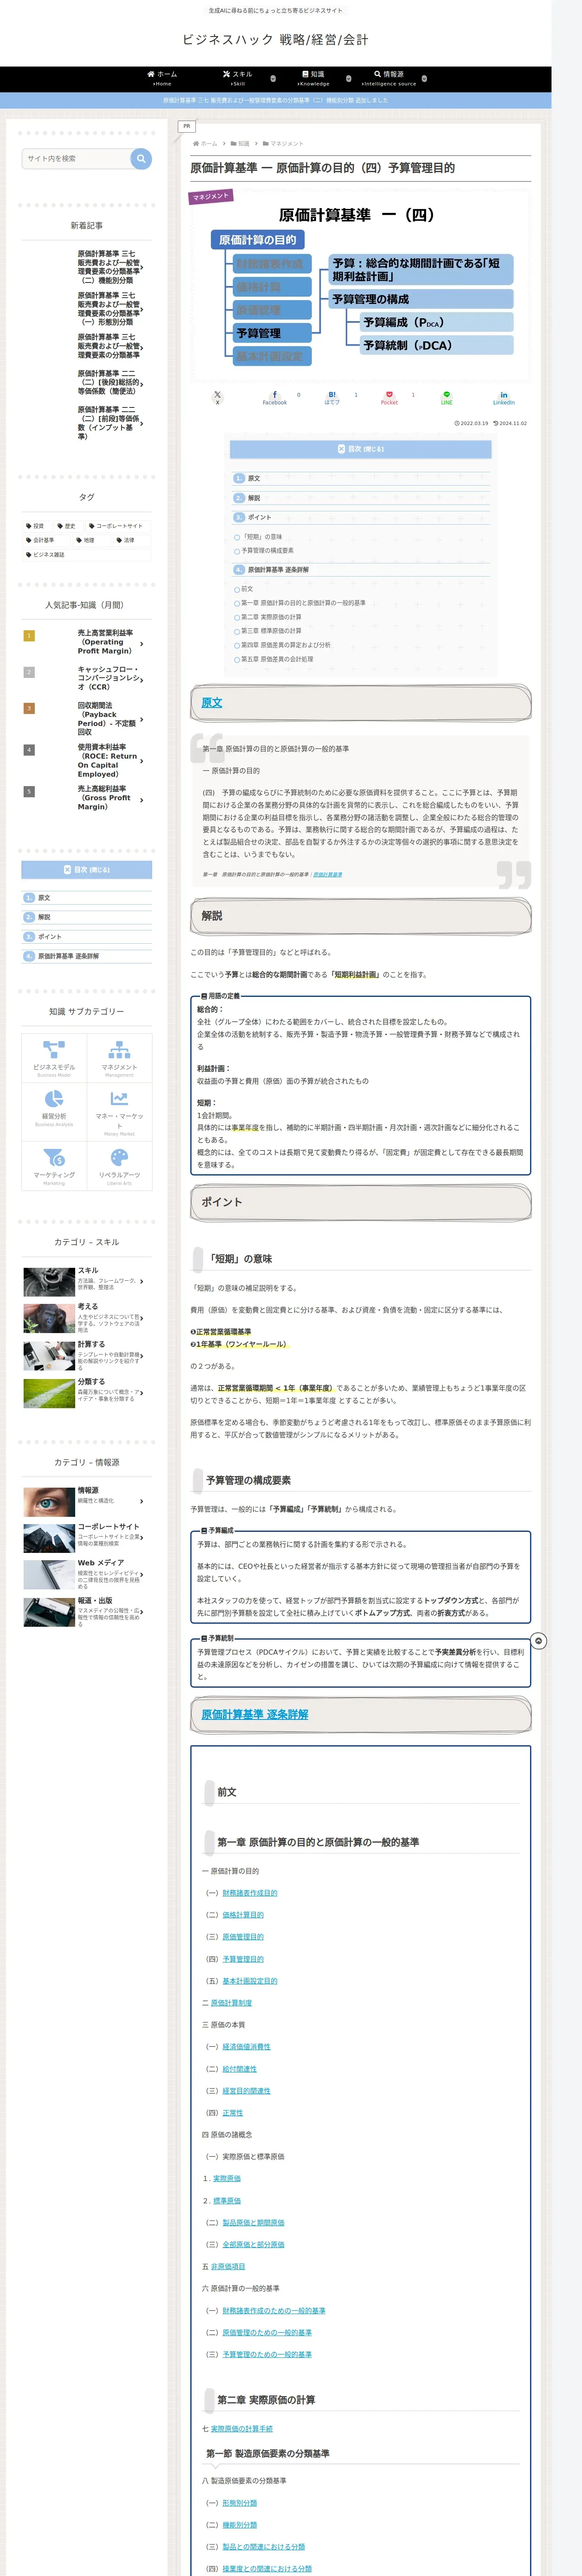Open the 経営分析 pie chart icon

tap(54, 1099)
